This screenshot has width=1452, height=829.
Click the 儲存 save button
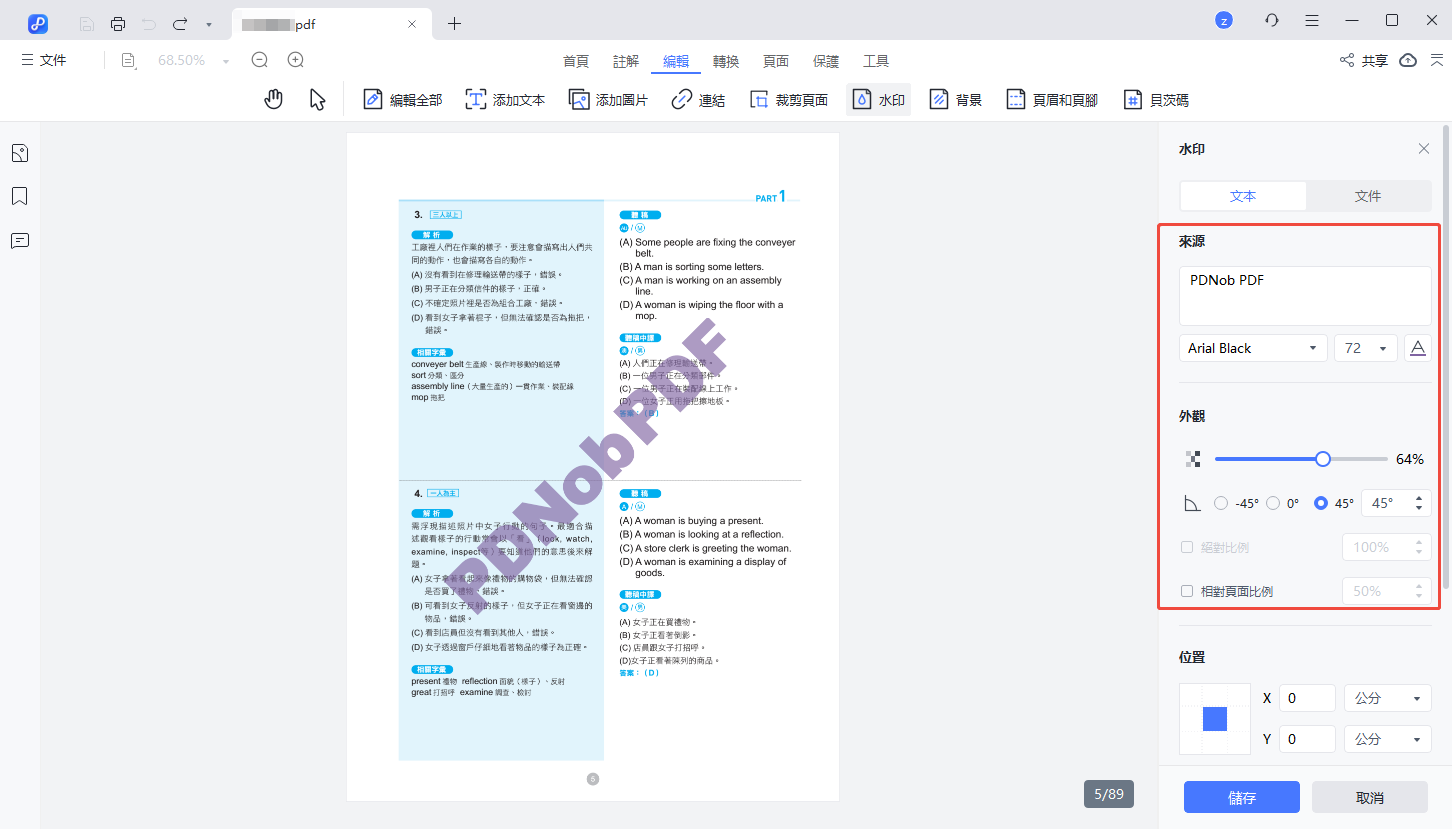click(1241, 797)
